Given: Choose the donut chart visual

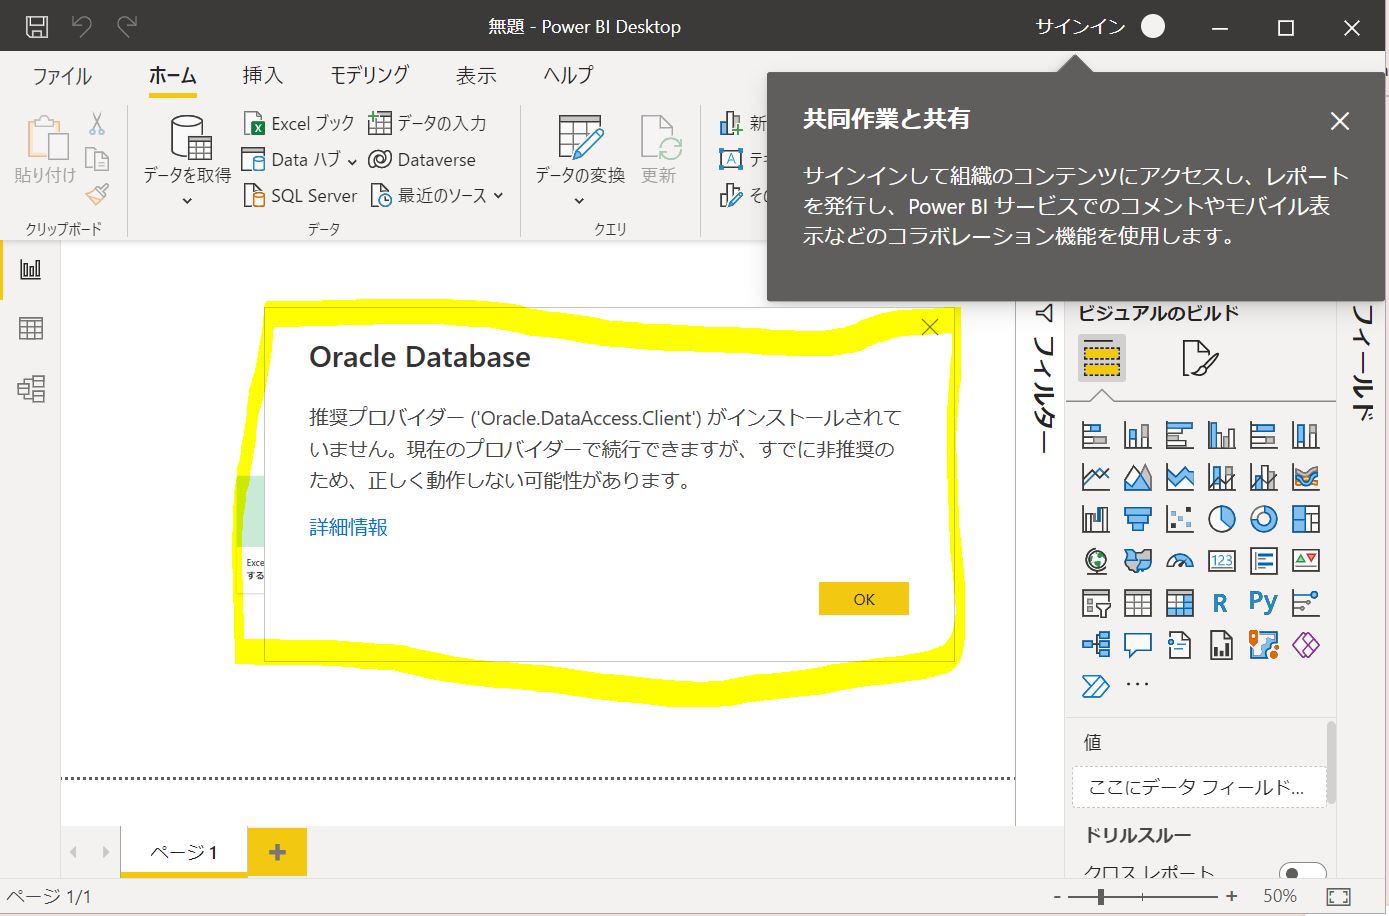Looking at the screenshot, I should pyautogui.click(x=1263, y=519).
